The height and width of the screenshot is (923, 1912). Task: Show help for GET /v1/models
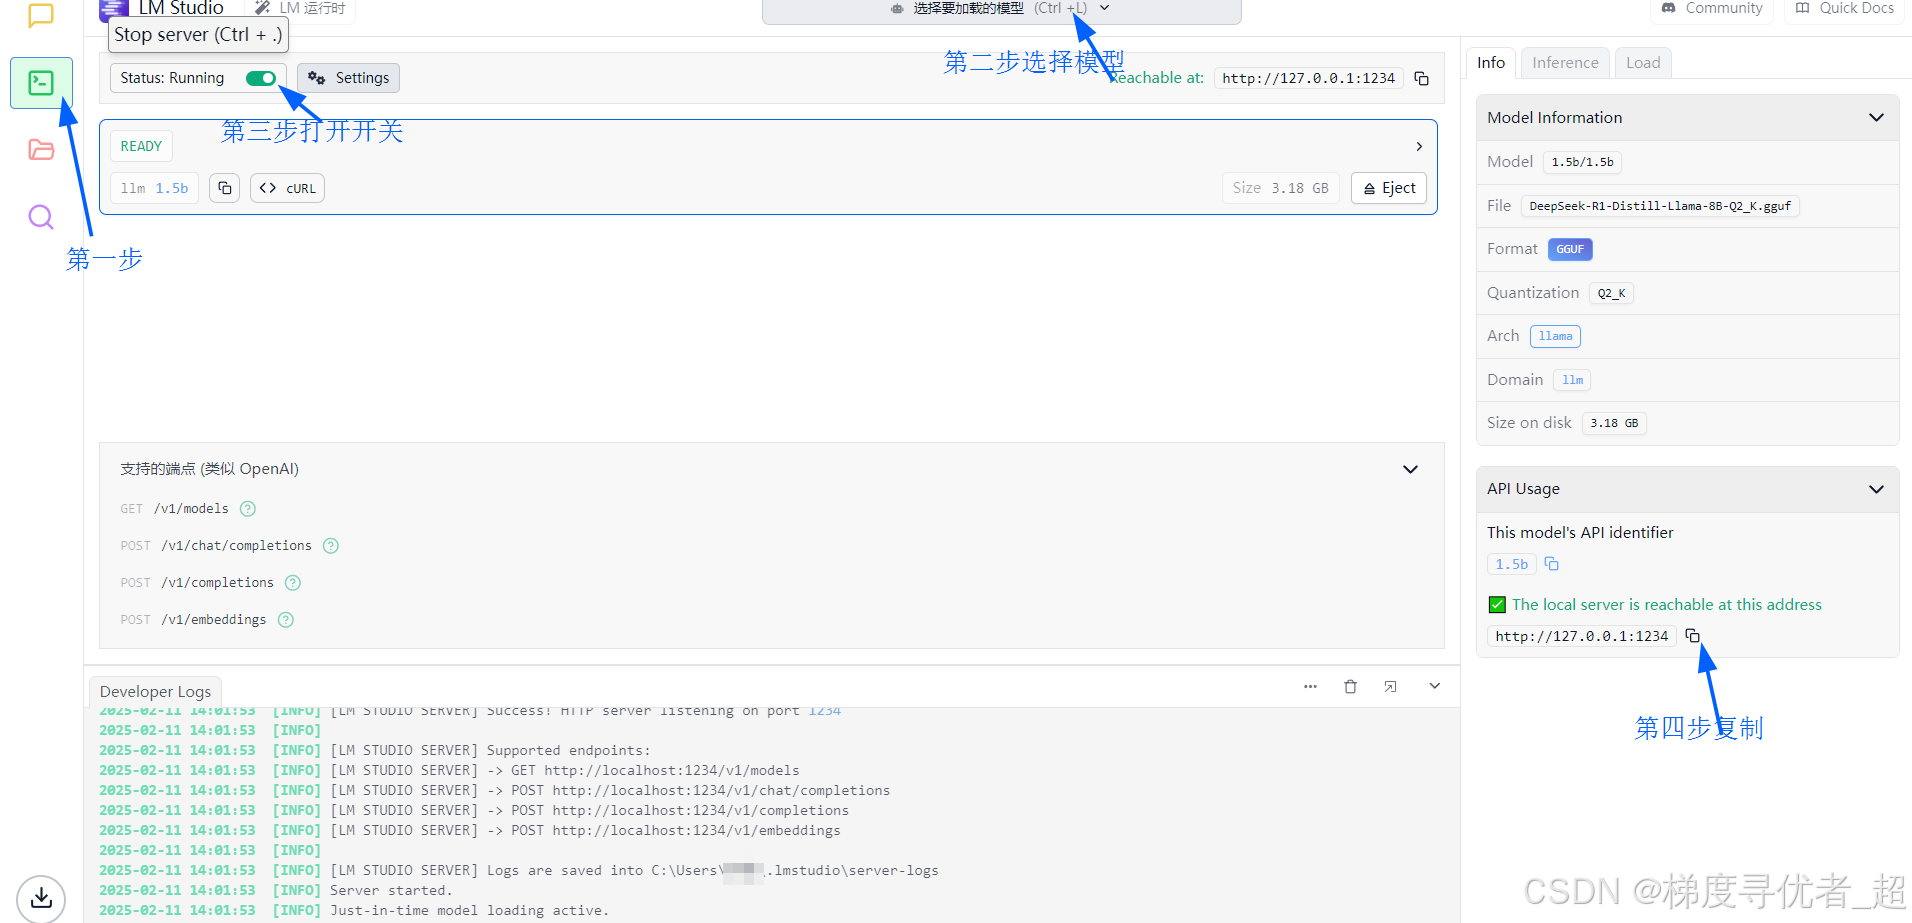point(248,509)
